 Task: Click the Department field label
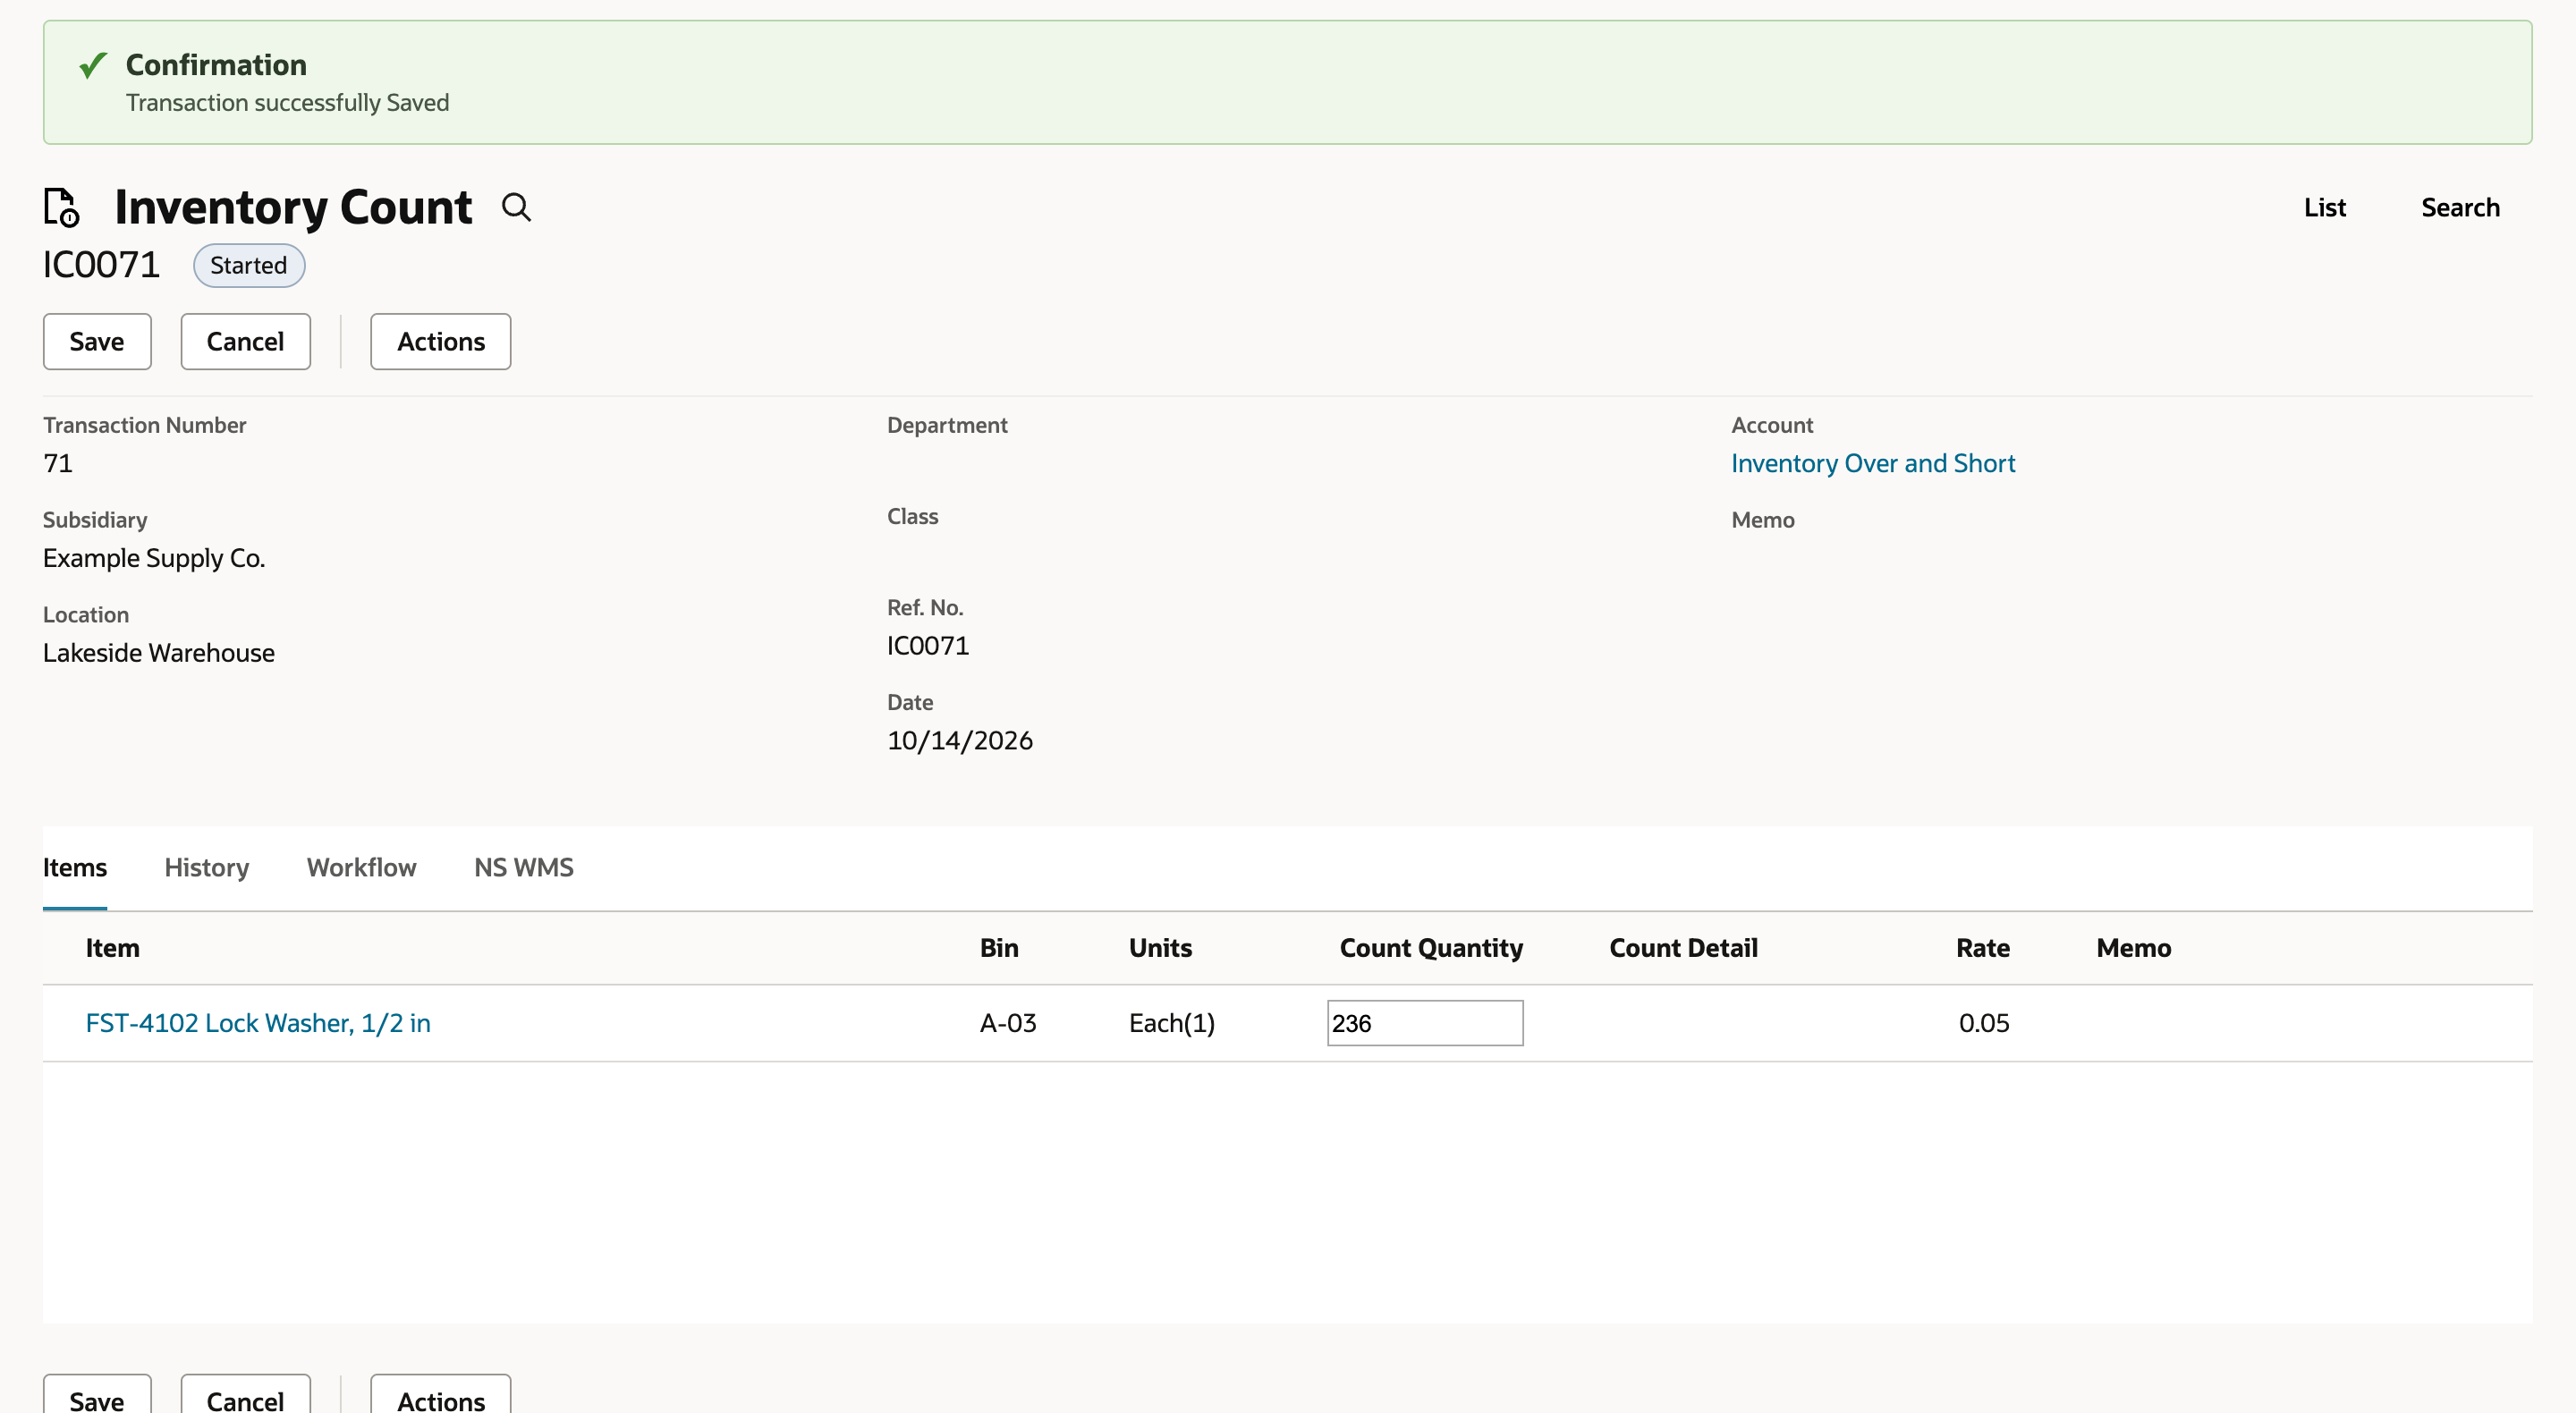point(947,425)
